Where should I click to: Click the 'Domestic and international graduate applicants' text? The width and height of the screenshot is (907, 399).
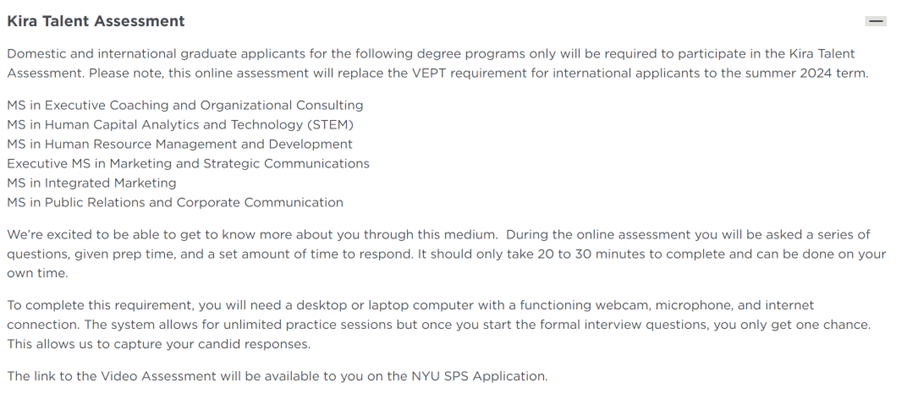click(151, 54)
